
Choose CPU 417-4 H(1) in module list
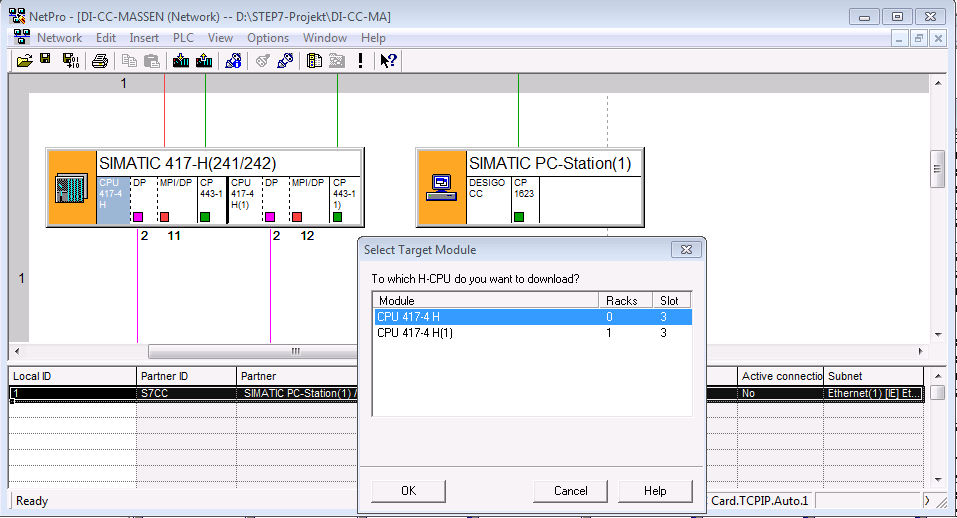pyautogui.click(x=415, y=333)
